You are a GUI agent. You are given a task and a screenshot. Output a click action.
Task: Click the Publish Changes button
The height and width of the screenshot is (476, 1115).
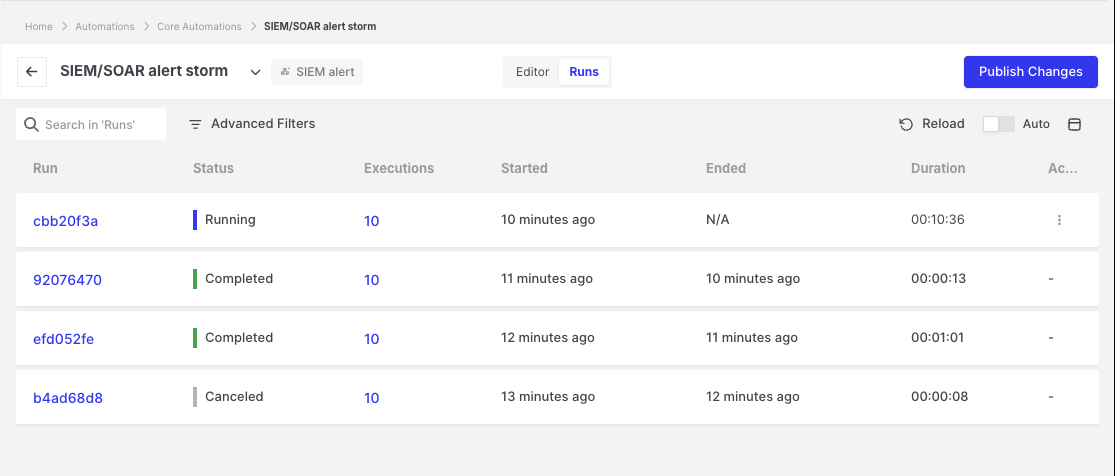click(1030, 72)
